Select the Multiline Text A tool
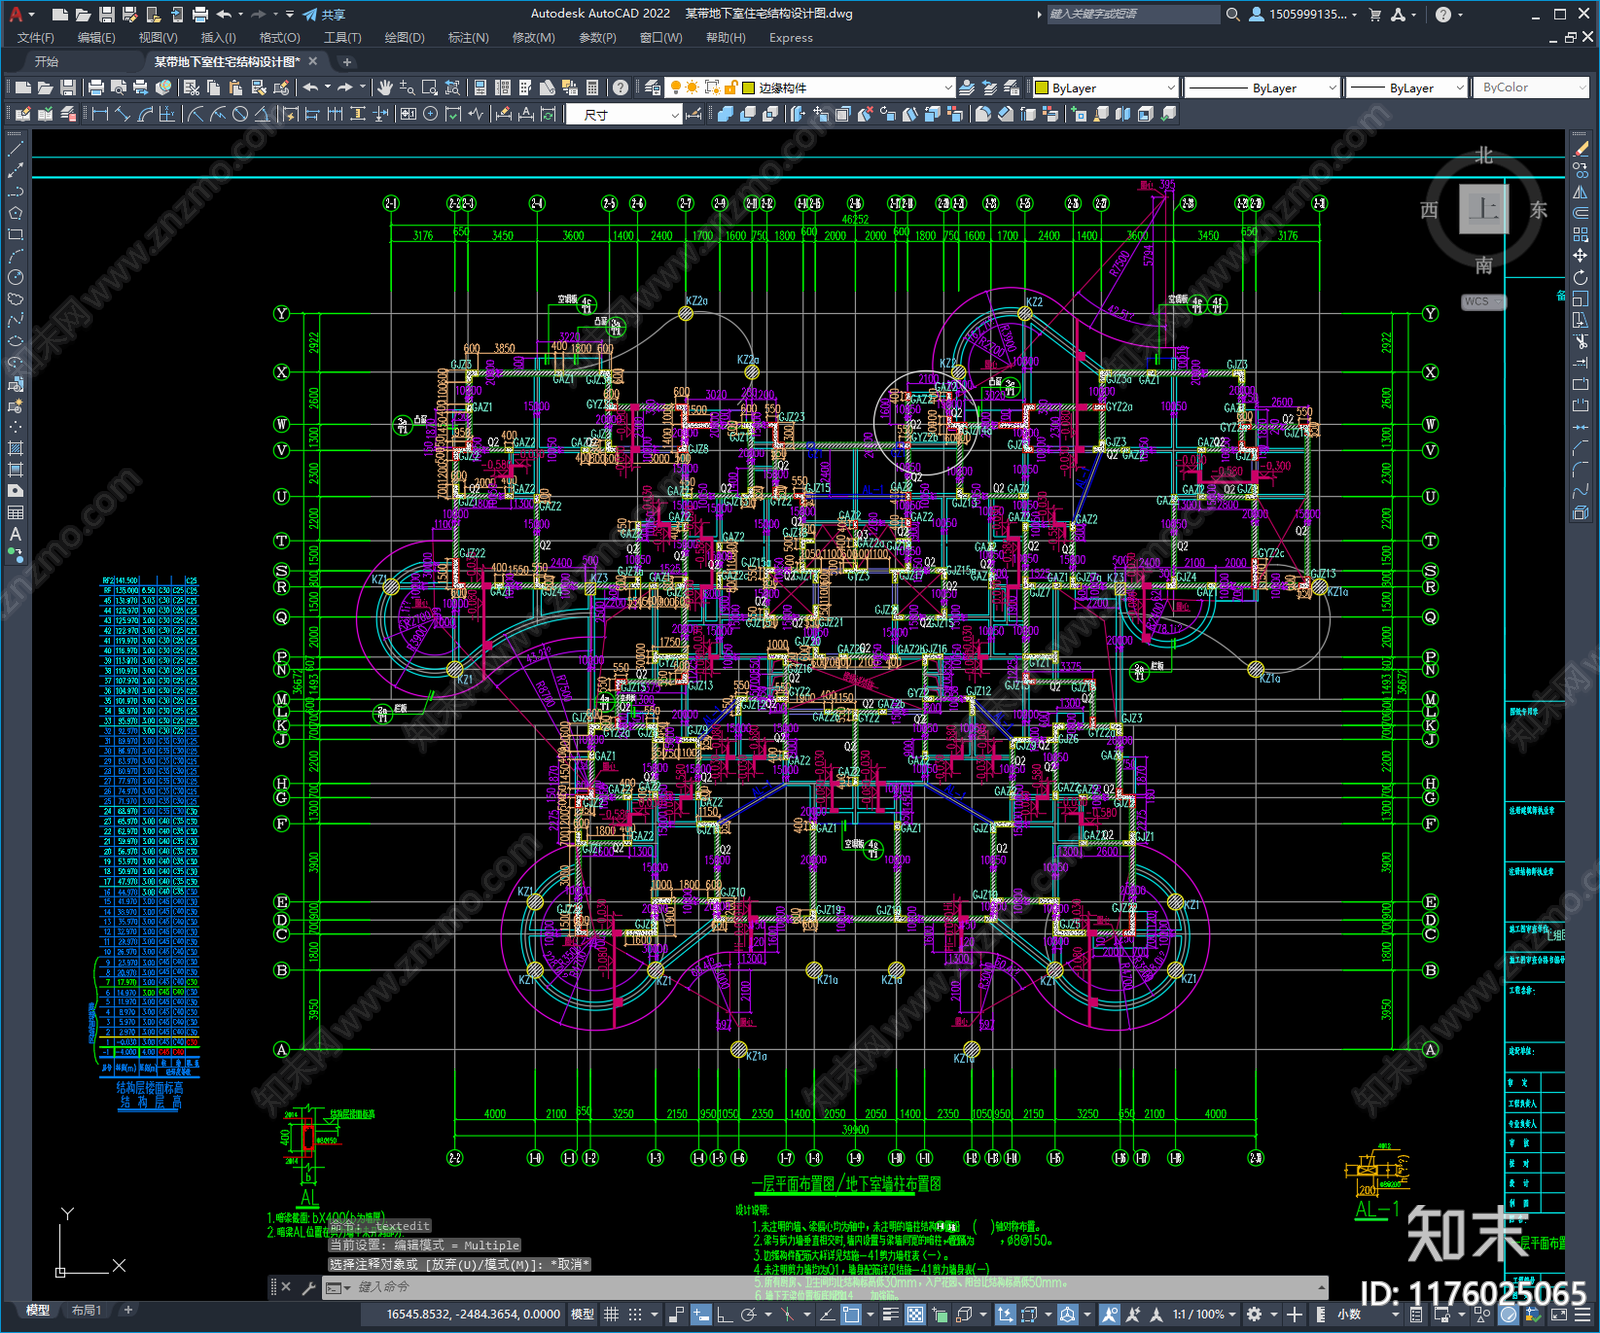Viewport: 1600px width, 1333px height. pos(15,534)
